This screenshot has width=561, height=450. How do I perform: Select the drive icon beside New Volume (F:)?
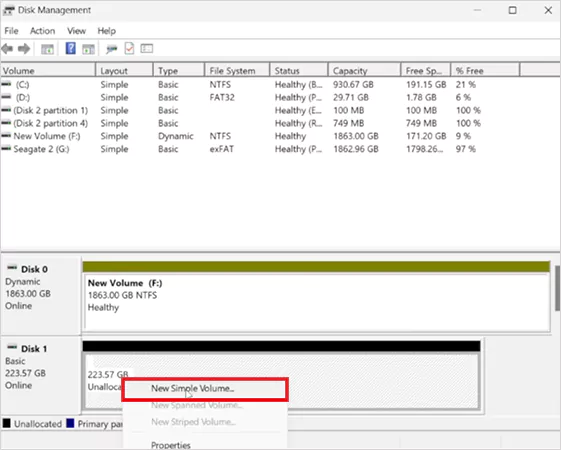[x=6, y=136]
